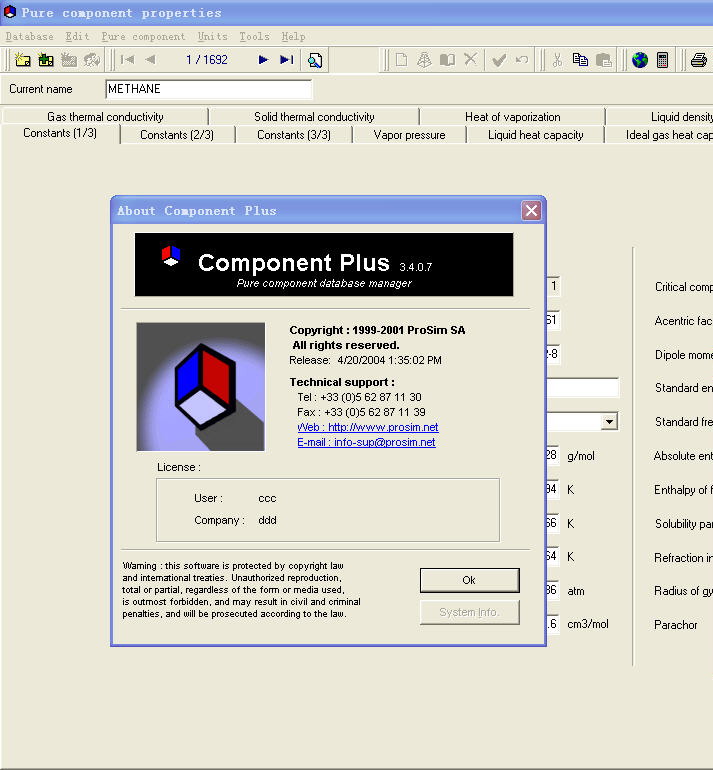Click the greyed third database icon in the toolbar
Screen dimensions: 713x770
coord(69,60)
